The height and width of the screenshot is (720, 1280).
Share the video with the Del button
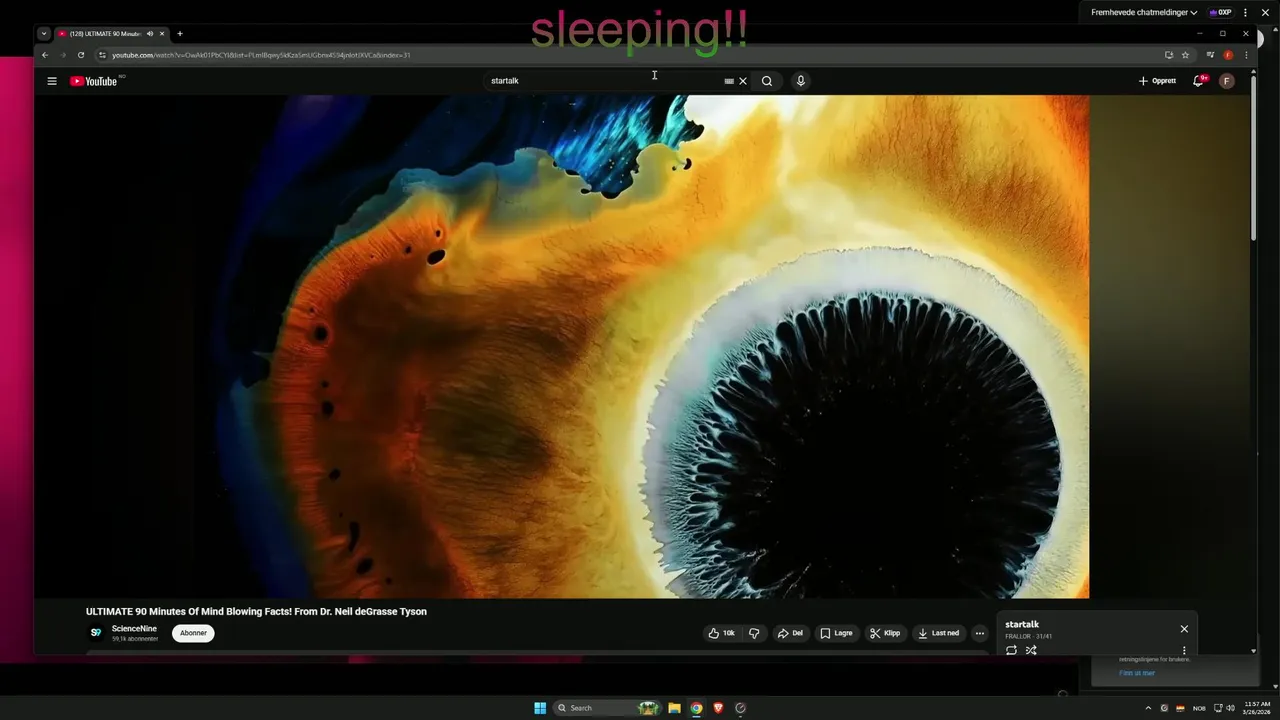point(790,633)
